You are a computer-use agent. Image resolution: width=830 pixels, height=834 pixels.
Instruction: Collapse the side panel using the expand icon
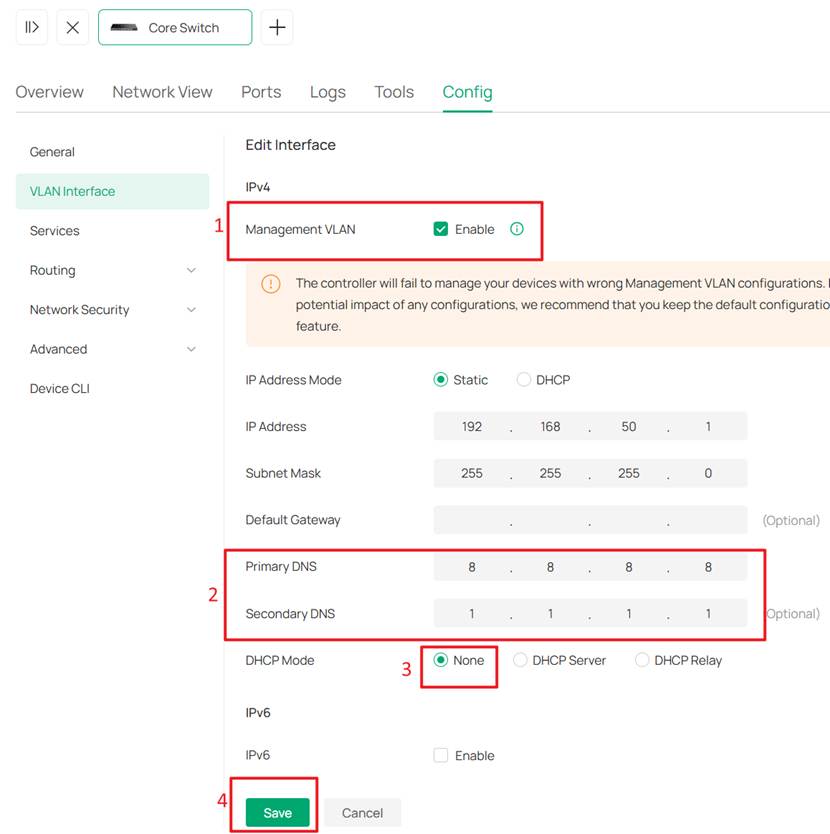[x=32, y=27]
